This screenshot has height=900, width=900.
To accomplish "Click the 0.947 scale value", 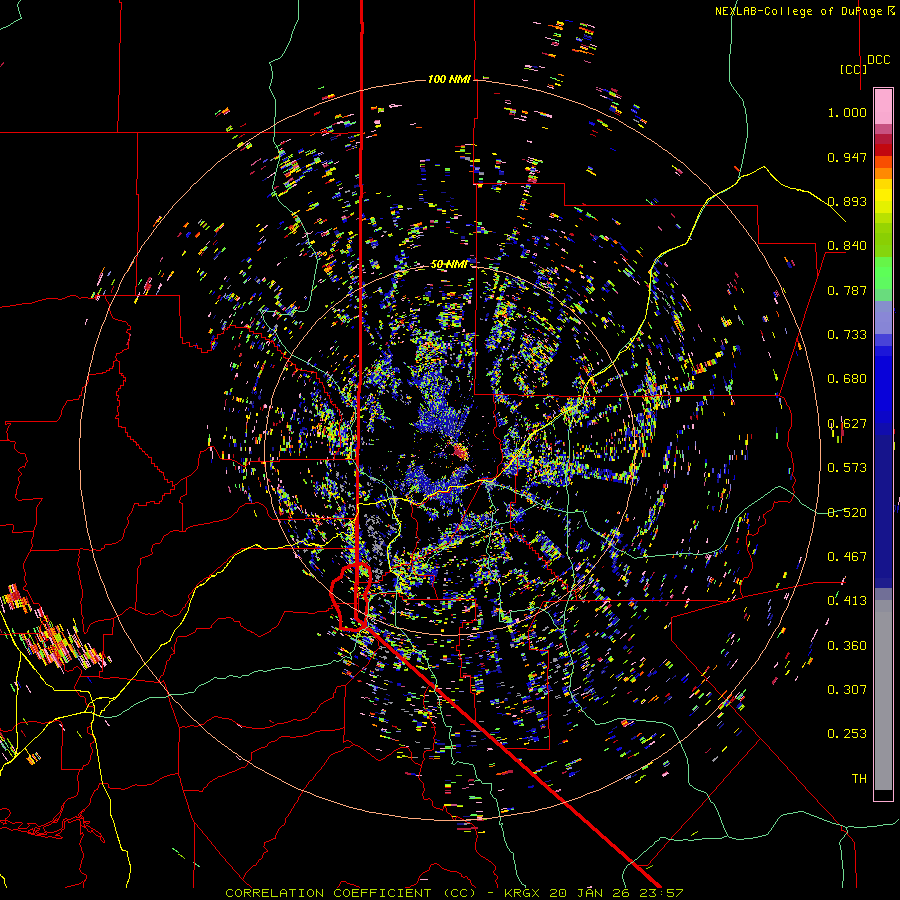I will 847,157.
